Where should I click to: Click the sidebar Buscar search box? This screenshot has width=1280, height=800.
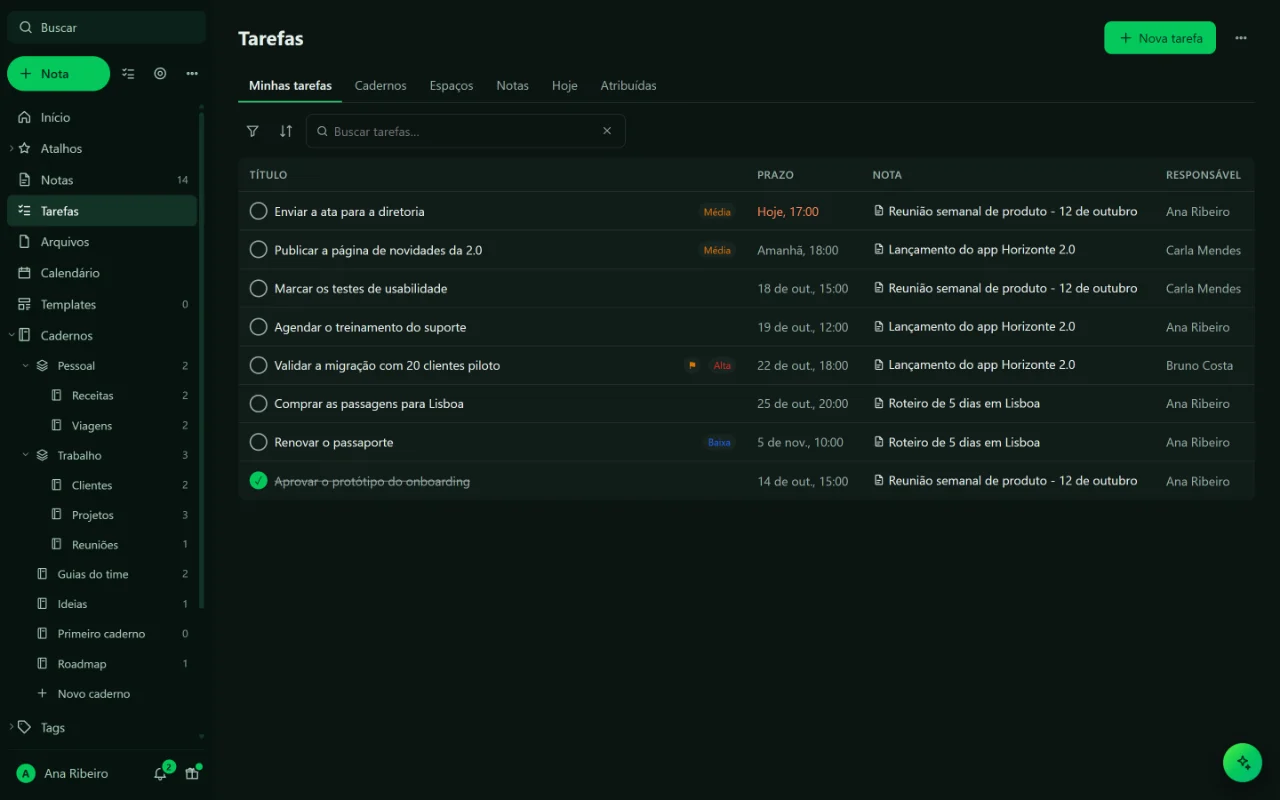106,28
